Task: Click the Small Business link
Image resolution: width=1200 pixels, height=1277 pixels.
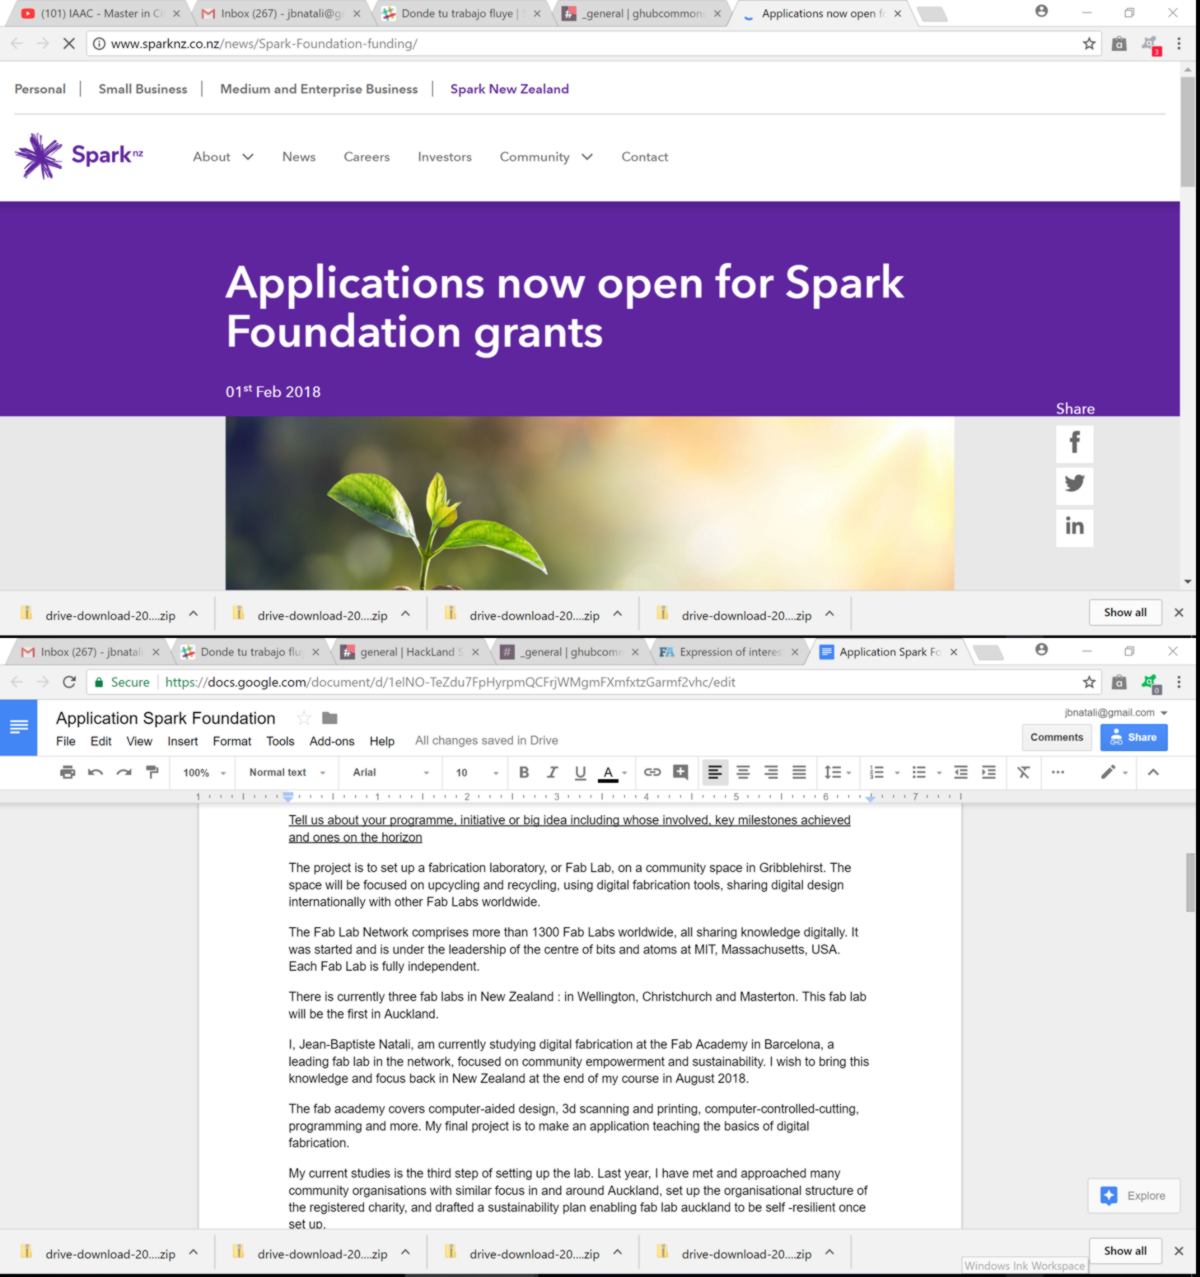Action: pos(143,89)
